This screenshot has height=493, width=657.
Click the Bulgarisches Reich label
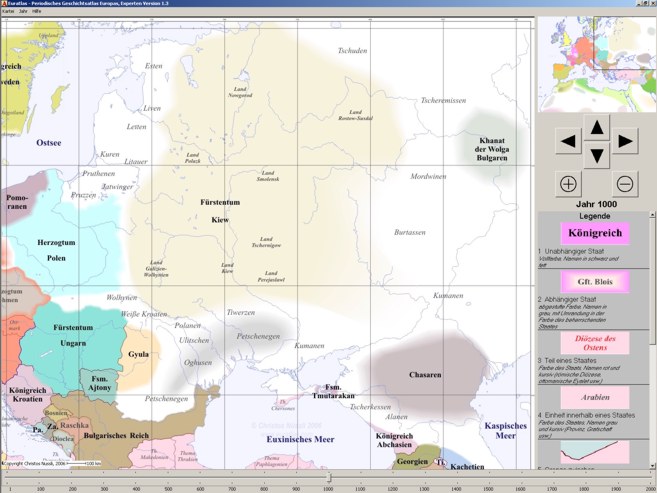click(116, 436)
